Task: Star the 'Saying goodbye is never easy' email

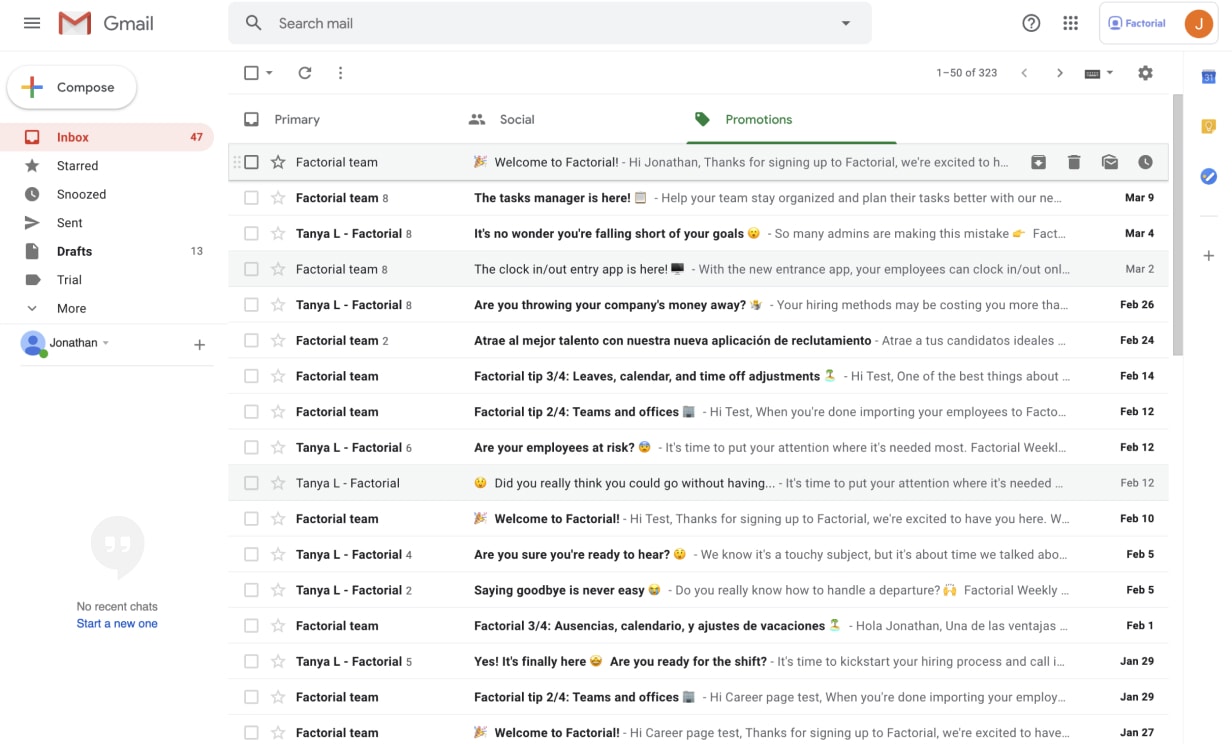Action: point(278,590)
